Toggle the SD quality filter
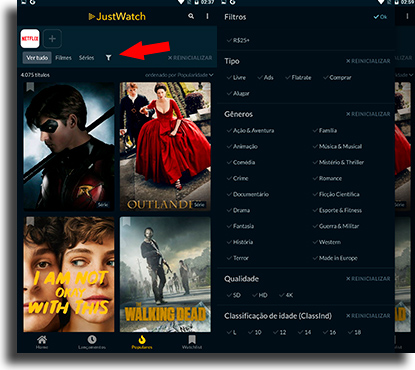Viewport: 415px width, 370px height. [234, 295]
